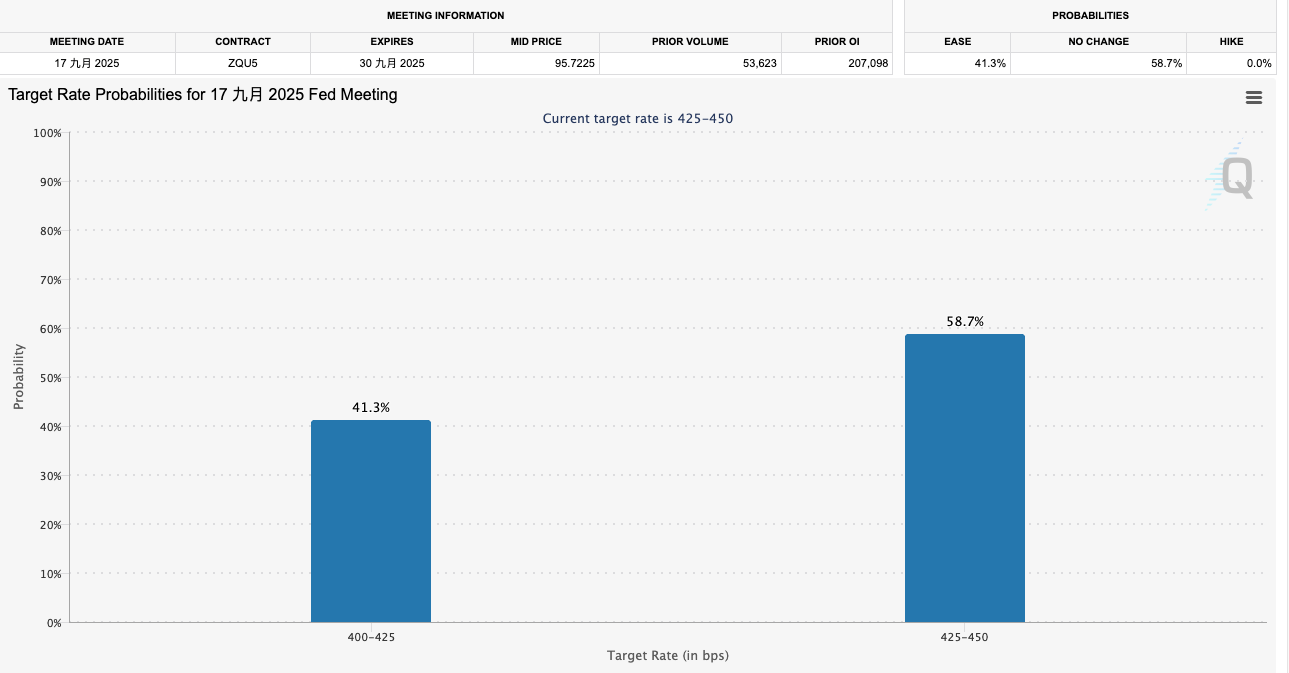Click the PRIOR VOLUME column header
The image size is (1289, 673).
pos(690,42)
